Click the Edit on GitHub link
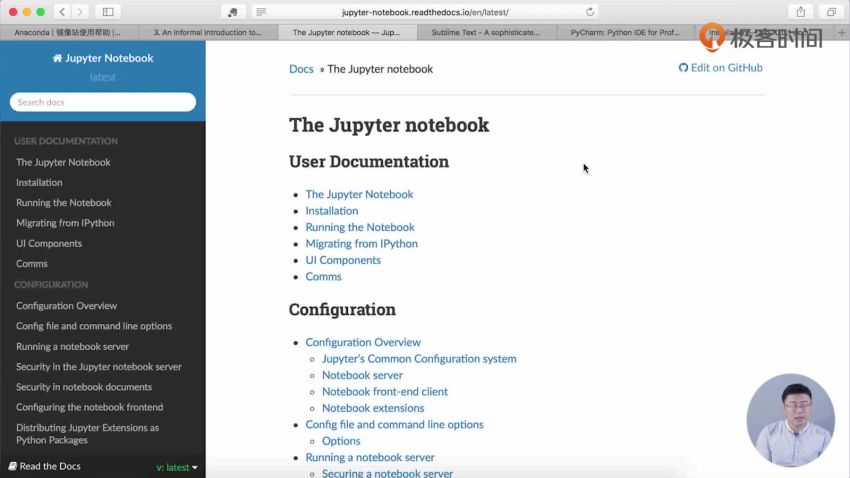Screen dimensions: 850x478 click(x=720, y=68)
